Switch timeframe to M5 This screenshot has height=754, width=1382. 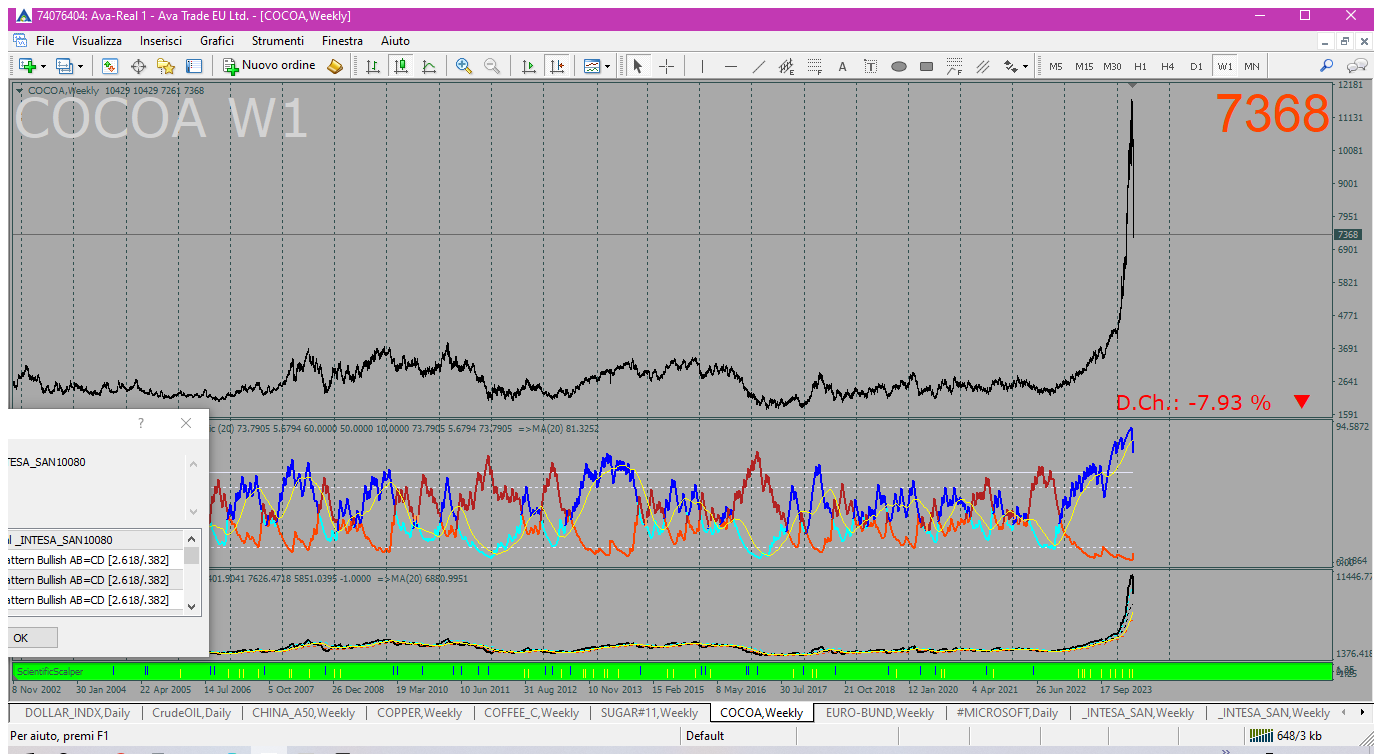pyautogui.click(x=1056, y=66)
